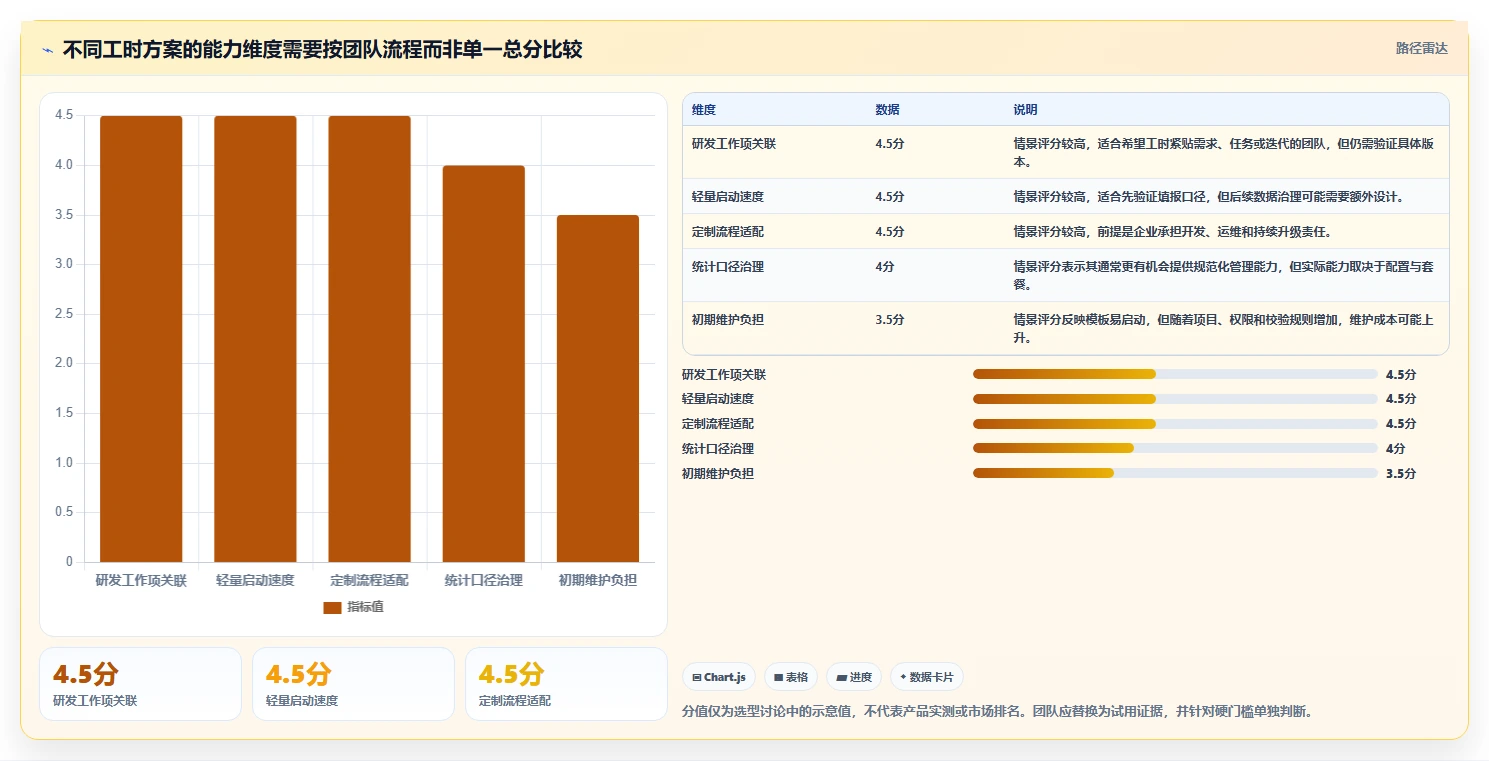The height and width of the screenshot is (761, 1489).
Task: Click the 轻量启动速度 cell in the table
Action: (727, 197)
